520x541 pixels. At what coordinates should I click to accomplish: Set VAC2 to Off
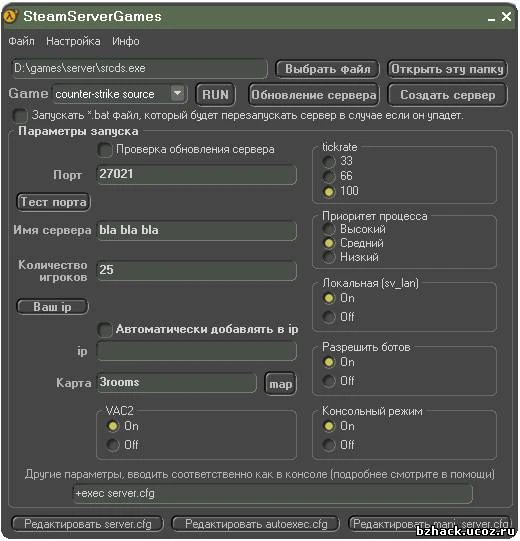[113, 445]
